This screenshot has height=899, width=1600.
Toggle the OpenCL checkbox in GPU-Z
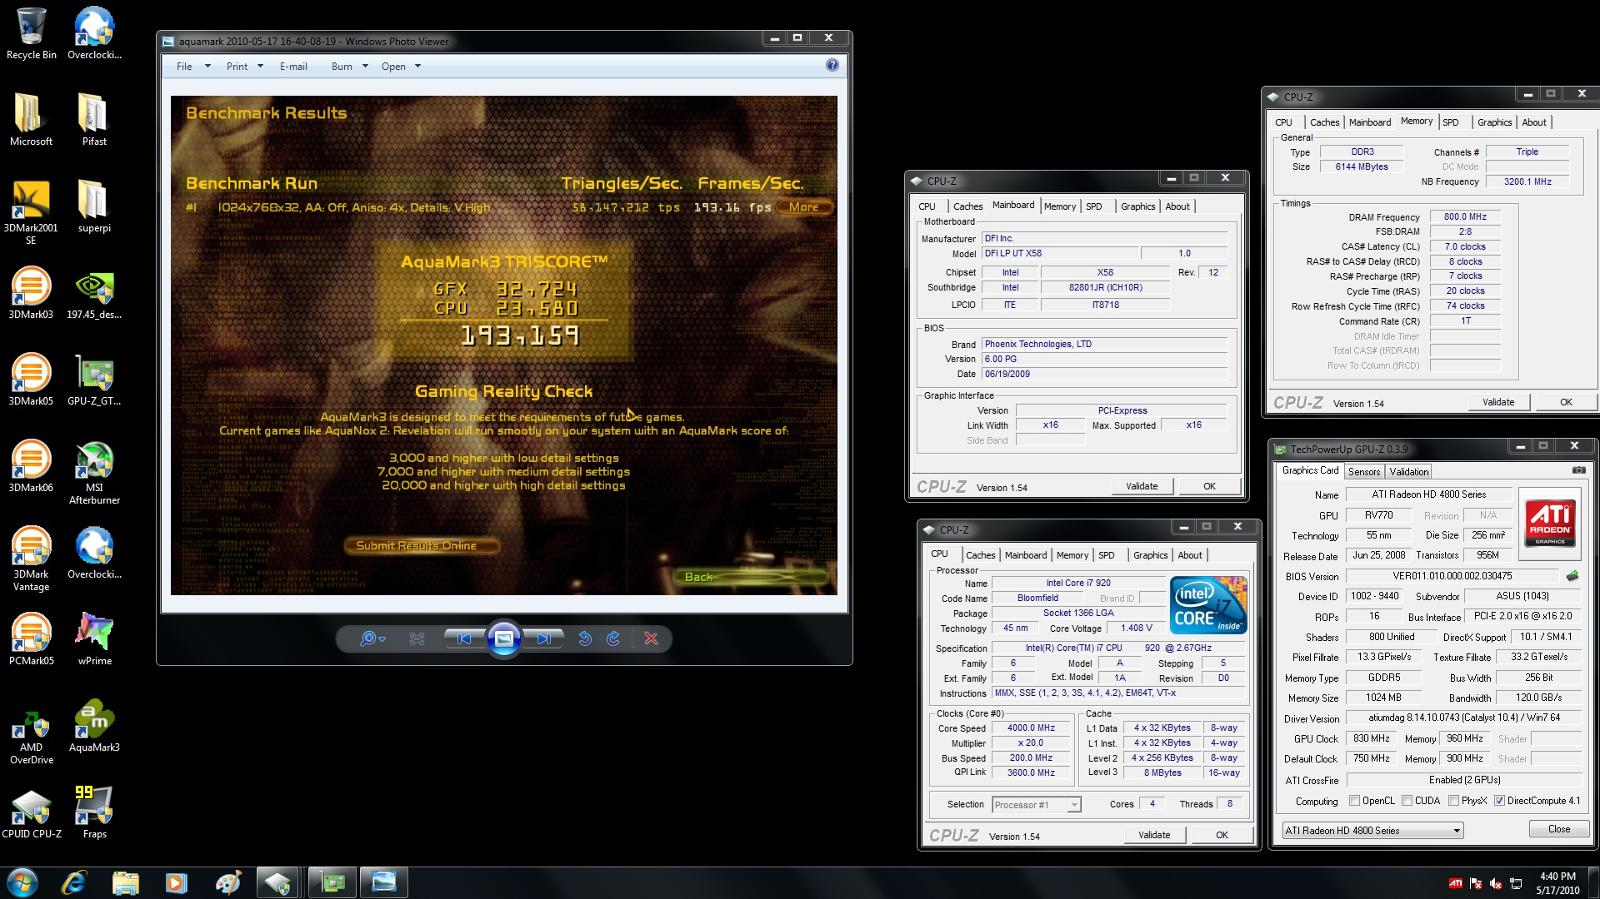point(1354,800)
